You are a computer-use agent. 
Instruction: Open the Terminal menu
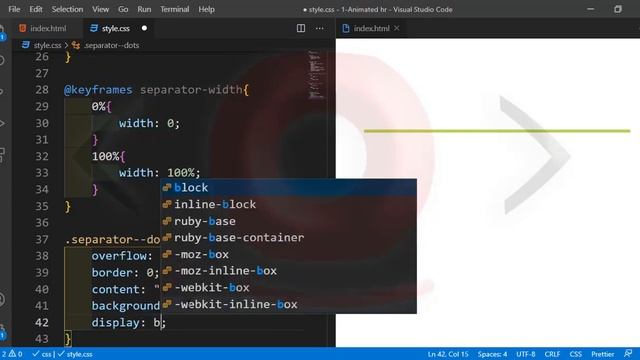click(174, 9)
